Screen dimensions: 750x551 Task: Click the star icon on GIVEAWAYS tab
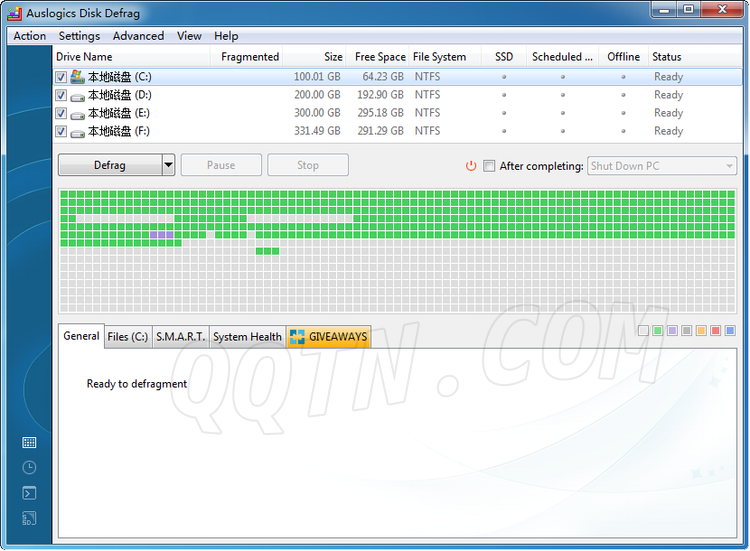(297, 337)
